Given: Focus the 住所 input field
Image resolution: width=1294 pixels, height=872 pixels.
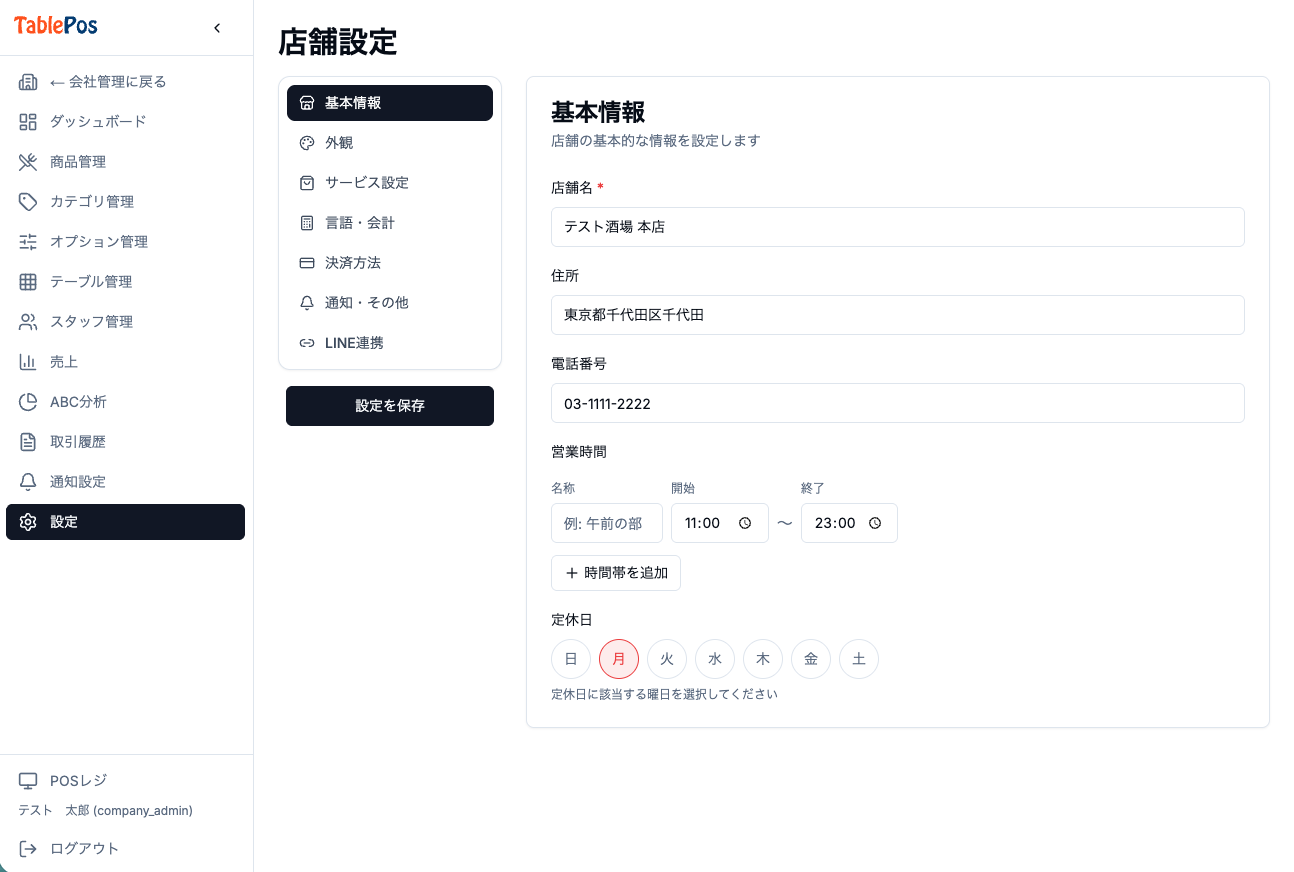Looking at the screenshot, I should tap(898, 315).
